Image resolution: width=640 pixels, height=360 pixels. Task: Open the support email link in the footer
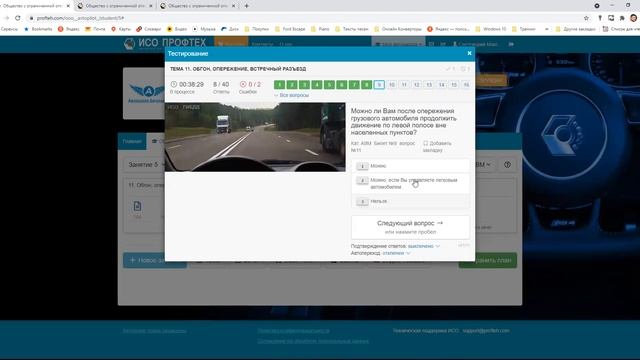pos(486,331)
